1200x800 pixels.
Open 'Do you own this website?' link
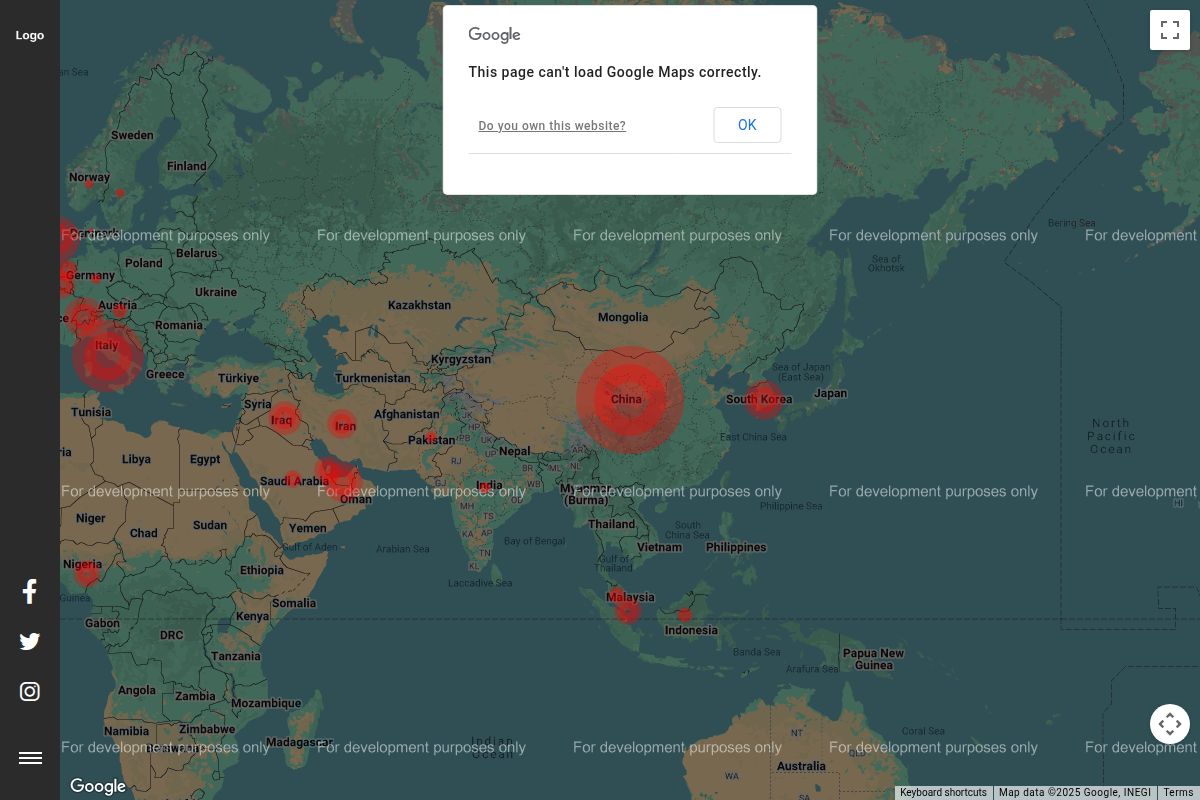pyautogui.click(x=552, y=126)
